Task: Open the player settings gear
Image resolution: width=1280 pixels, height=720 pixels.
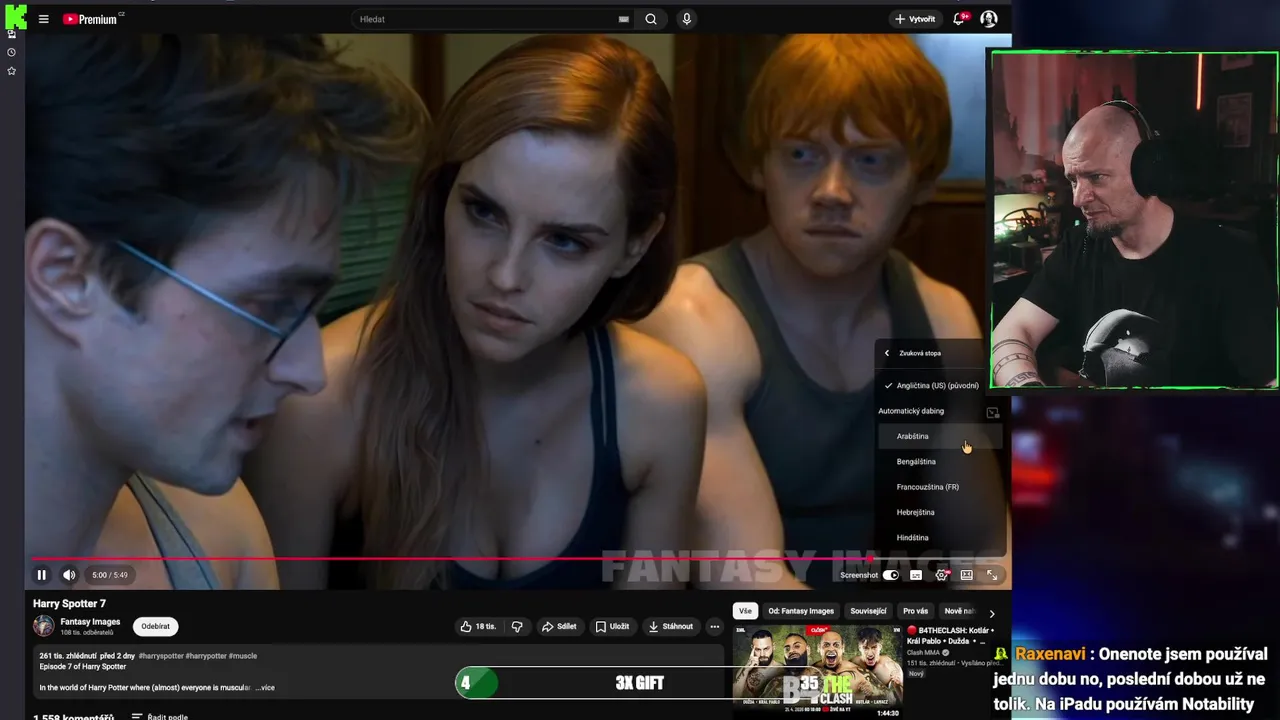Action: point(941,575)
